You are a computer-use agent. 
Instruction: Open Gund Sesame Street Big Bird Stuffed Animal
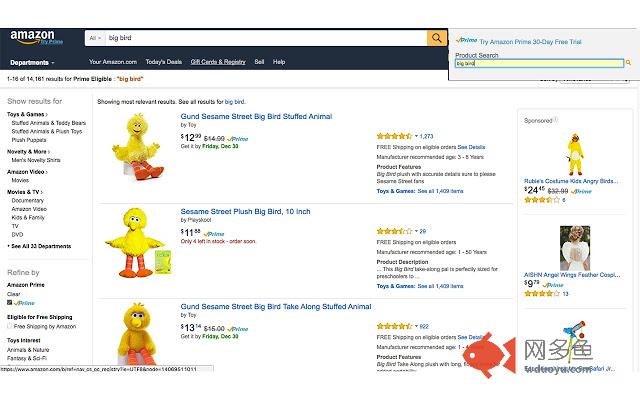click(x=256, y=117)
